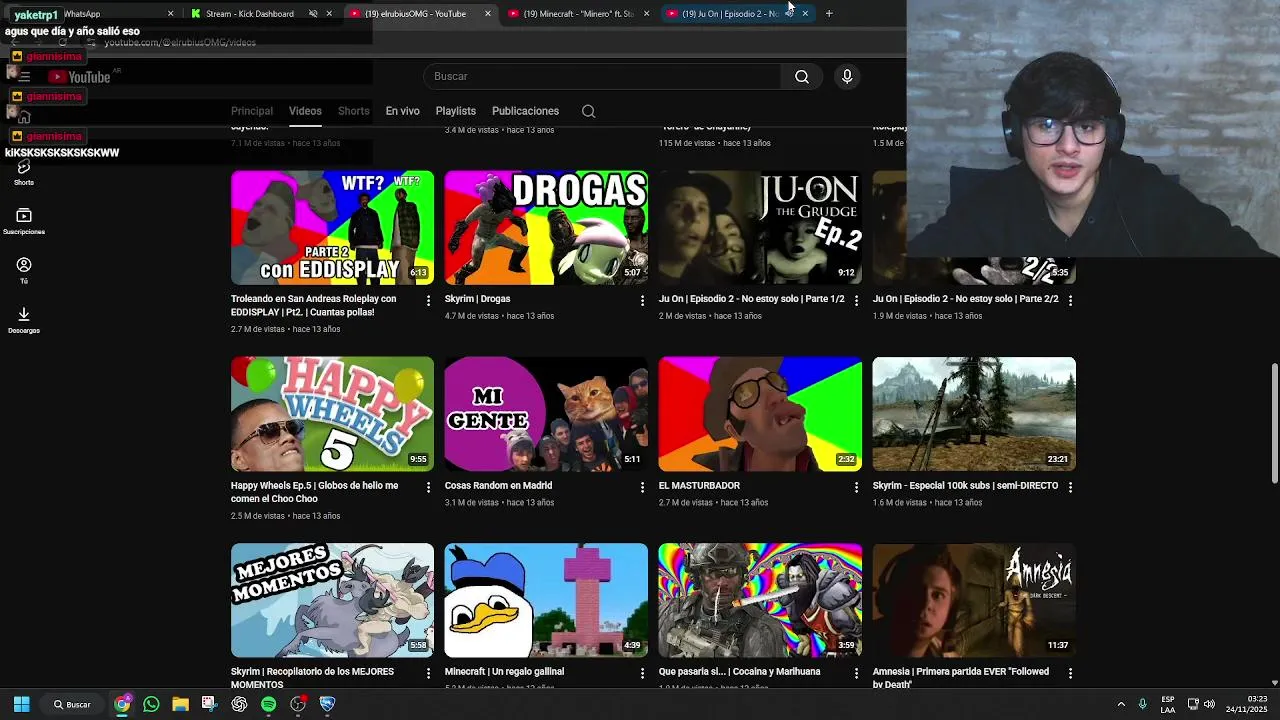Open Cosas Random en Madrid title link
Viewport: 1280px width, 720px height.
point(498,486)
